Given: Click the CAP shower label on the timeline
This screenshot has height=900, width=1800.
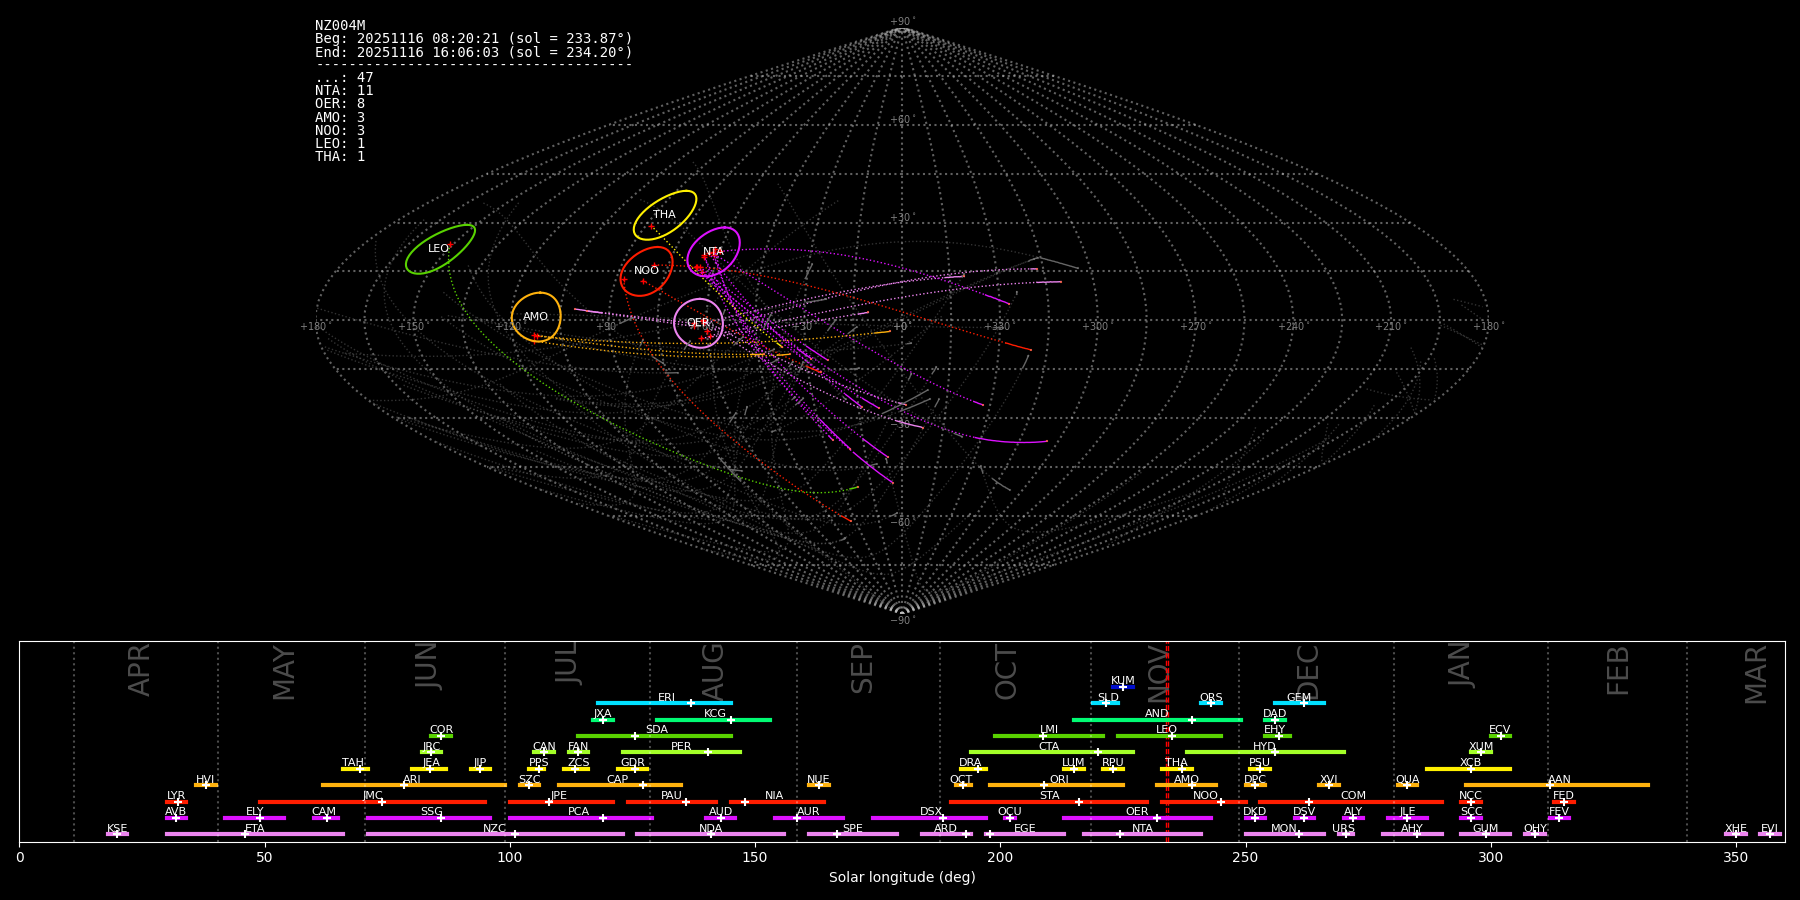Looking at the screenshot, I should (618, 780).
